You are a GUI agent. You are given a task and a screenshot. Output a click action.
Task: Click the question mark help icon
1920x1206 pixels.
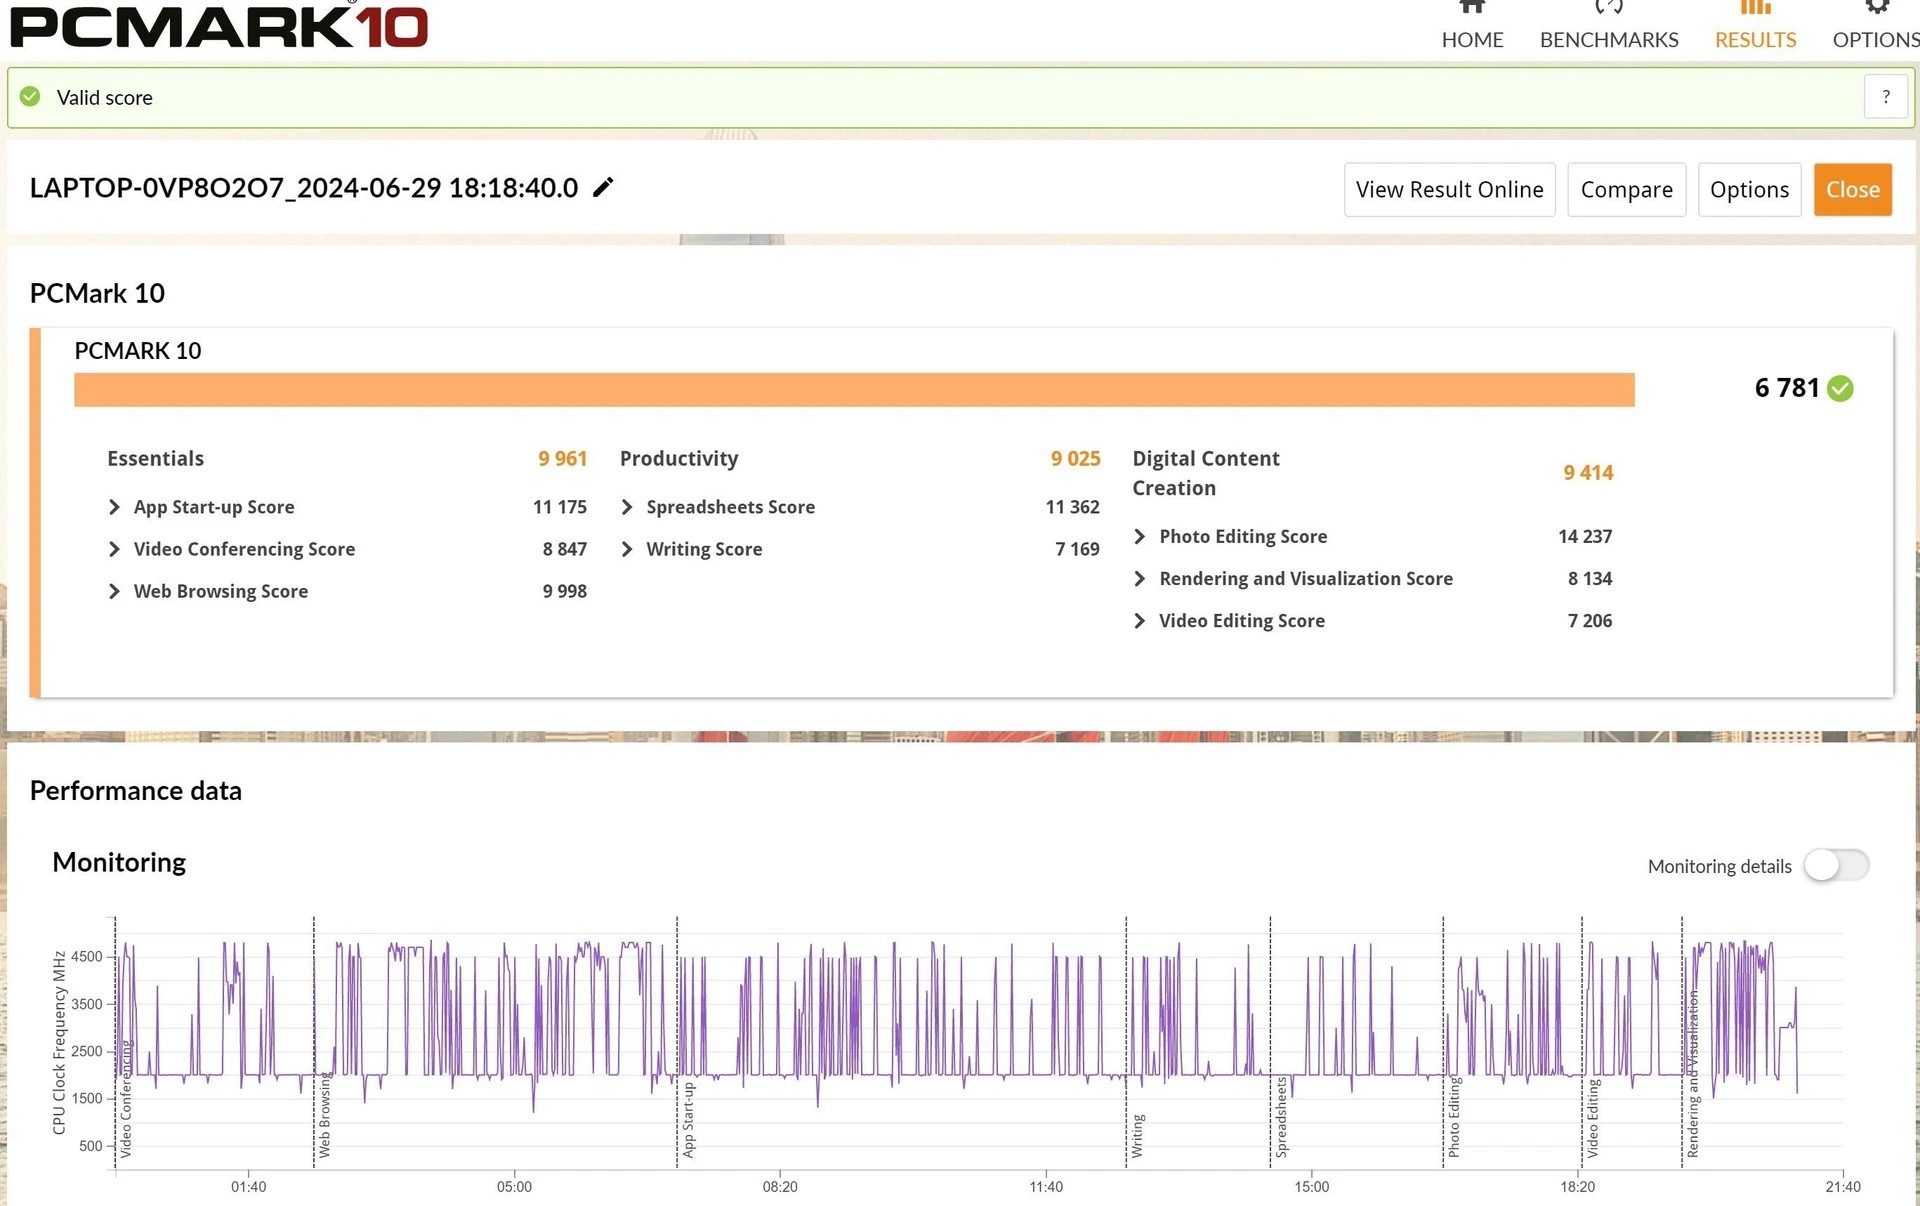(1885, 97)
